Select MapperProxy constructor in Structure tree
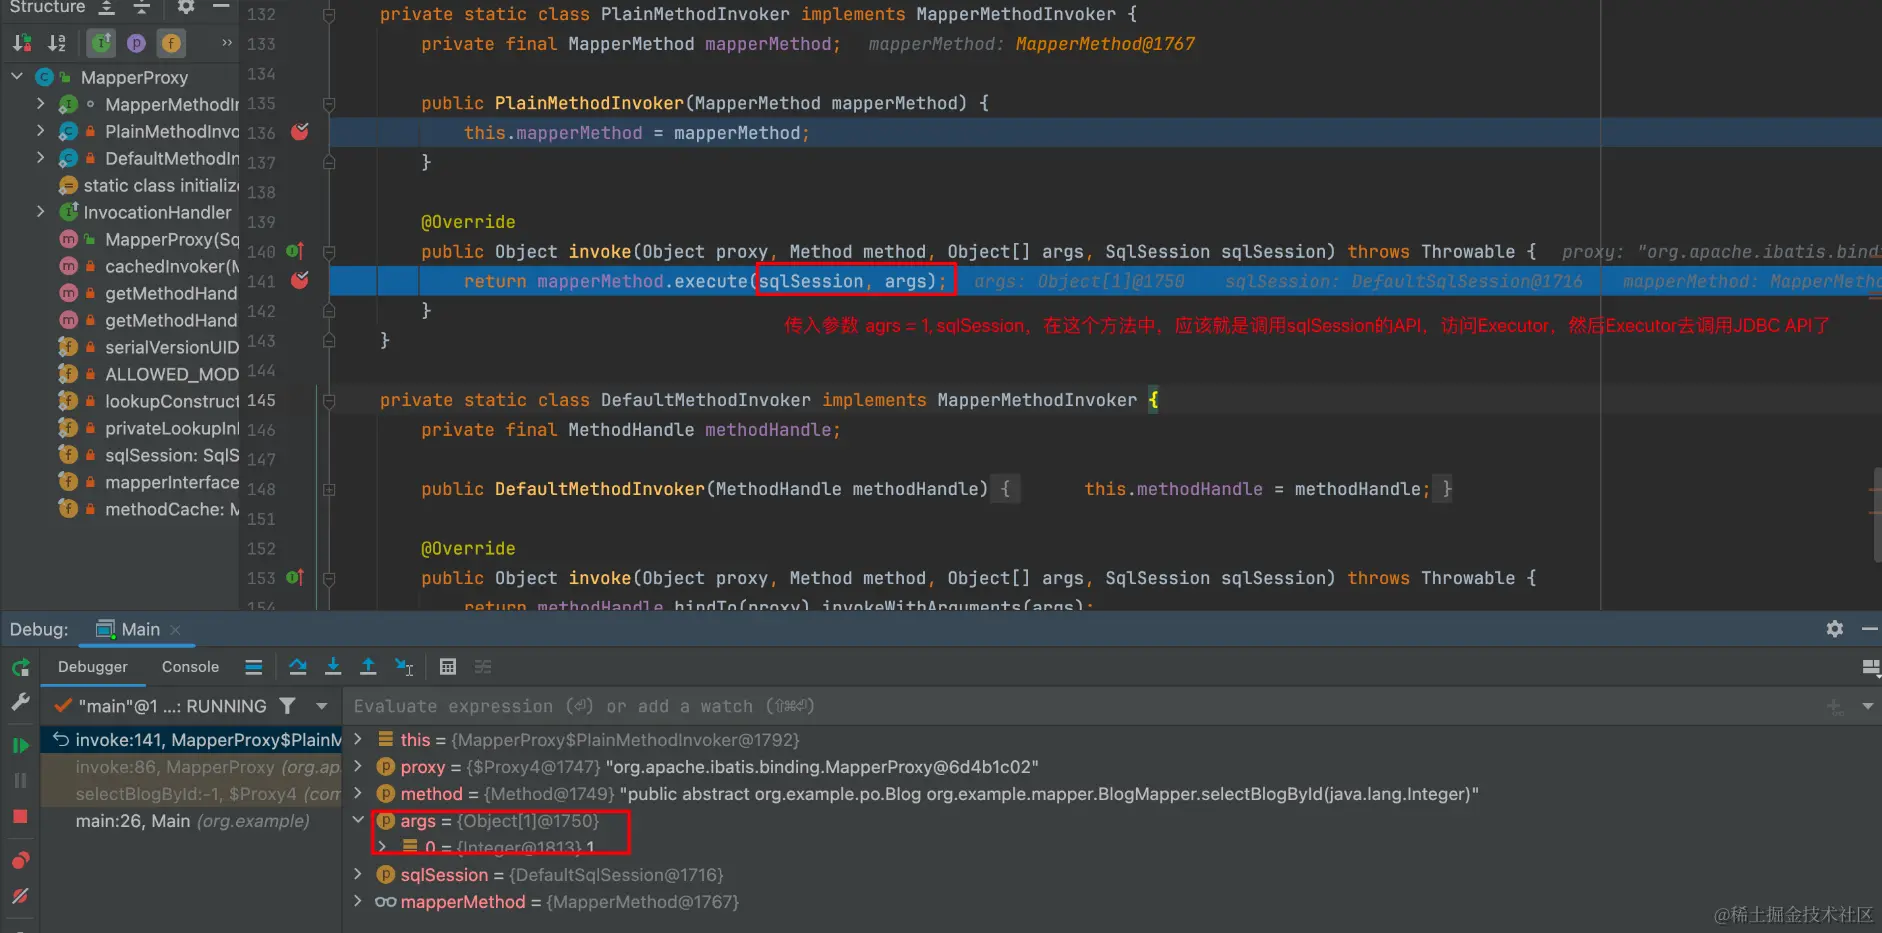 tap(148, 239)
